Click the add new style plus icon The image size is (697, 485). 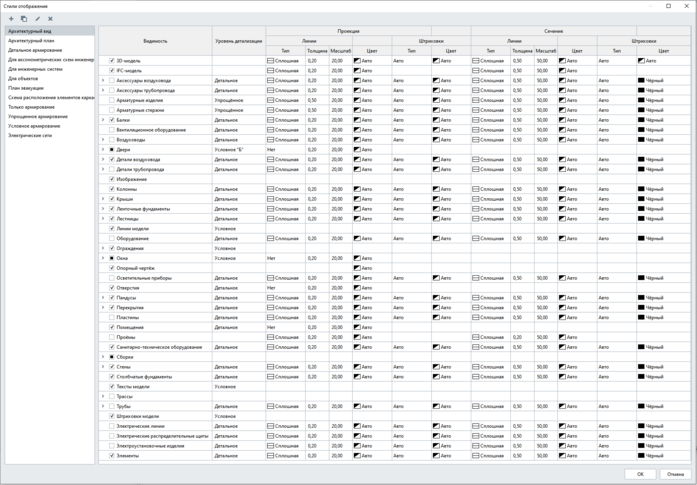[x=11, y=18]
